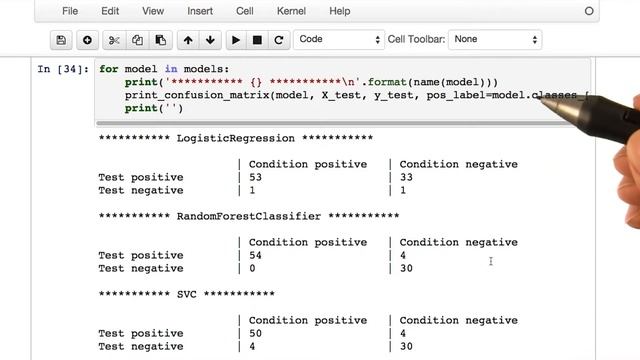Click value 33 in LogisticRegression table
The image size is (640, 360).
pyautogui.click(x=406, y=177)
